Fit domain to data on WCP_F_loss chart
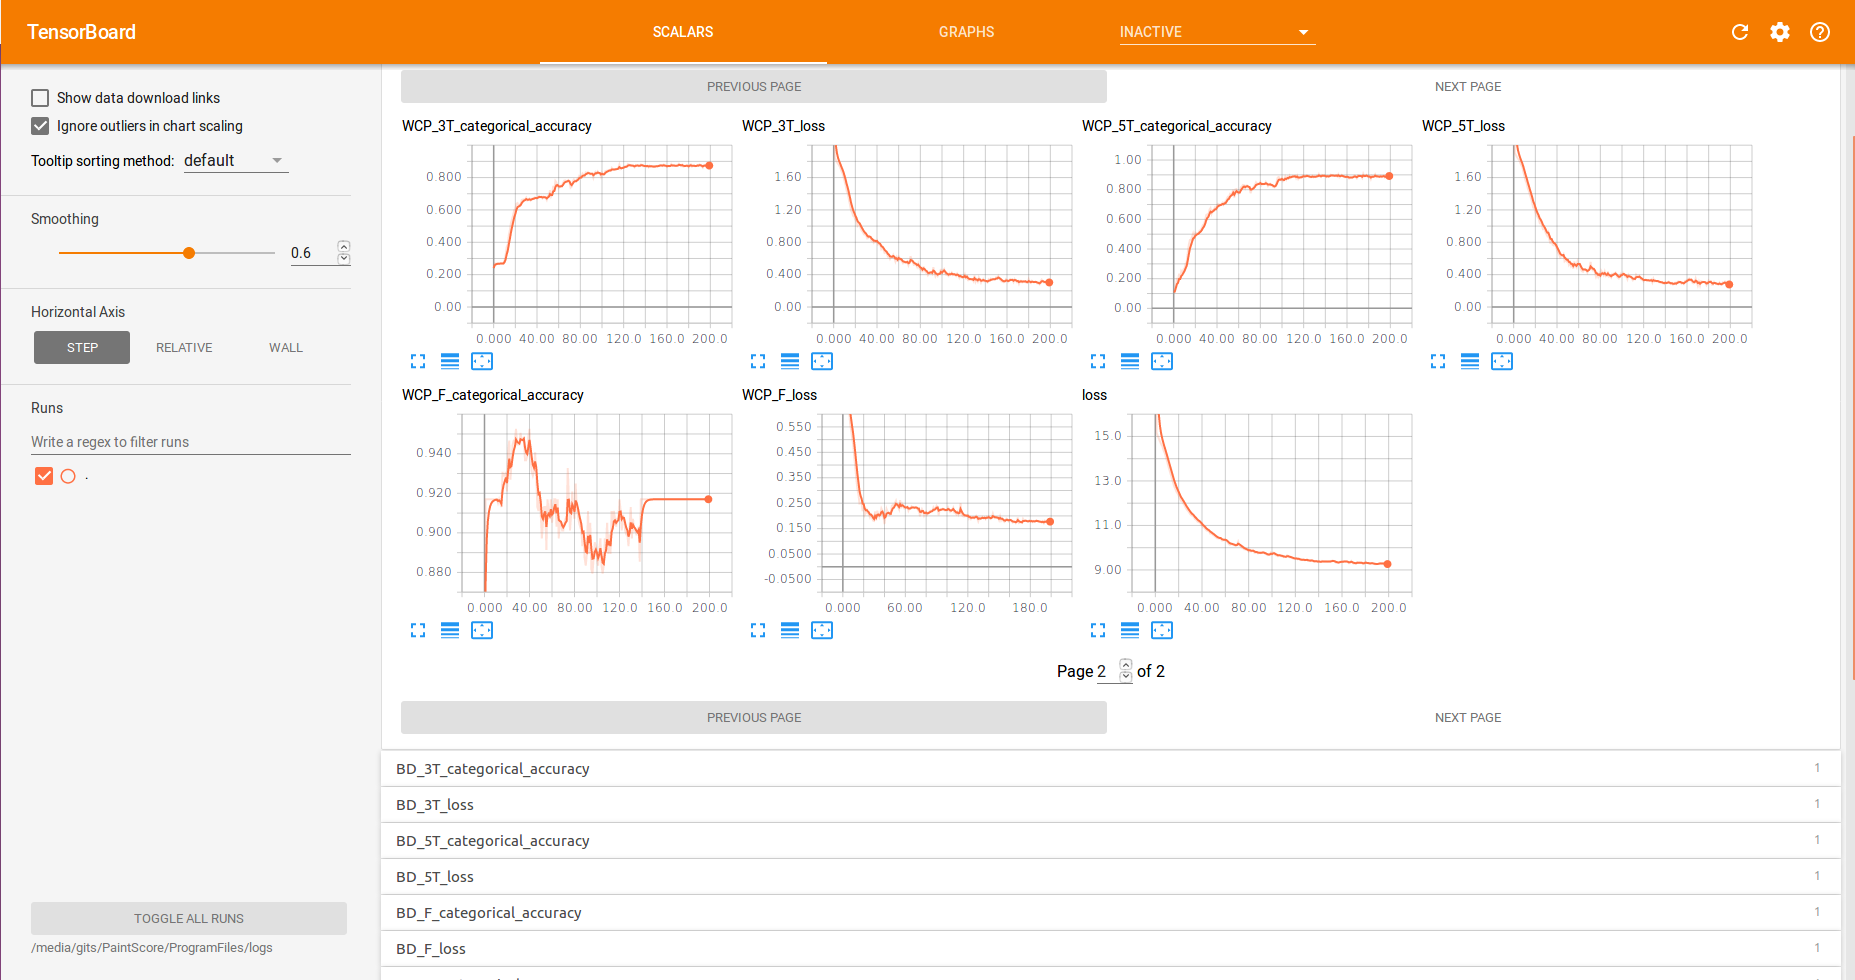This screenshot has height=980, width=1855. click(822, 630)
